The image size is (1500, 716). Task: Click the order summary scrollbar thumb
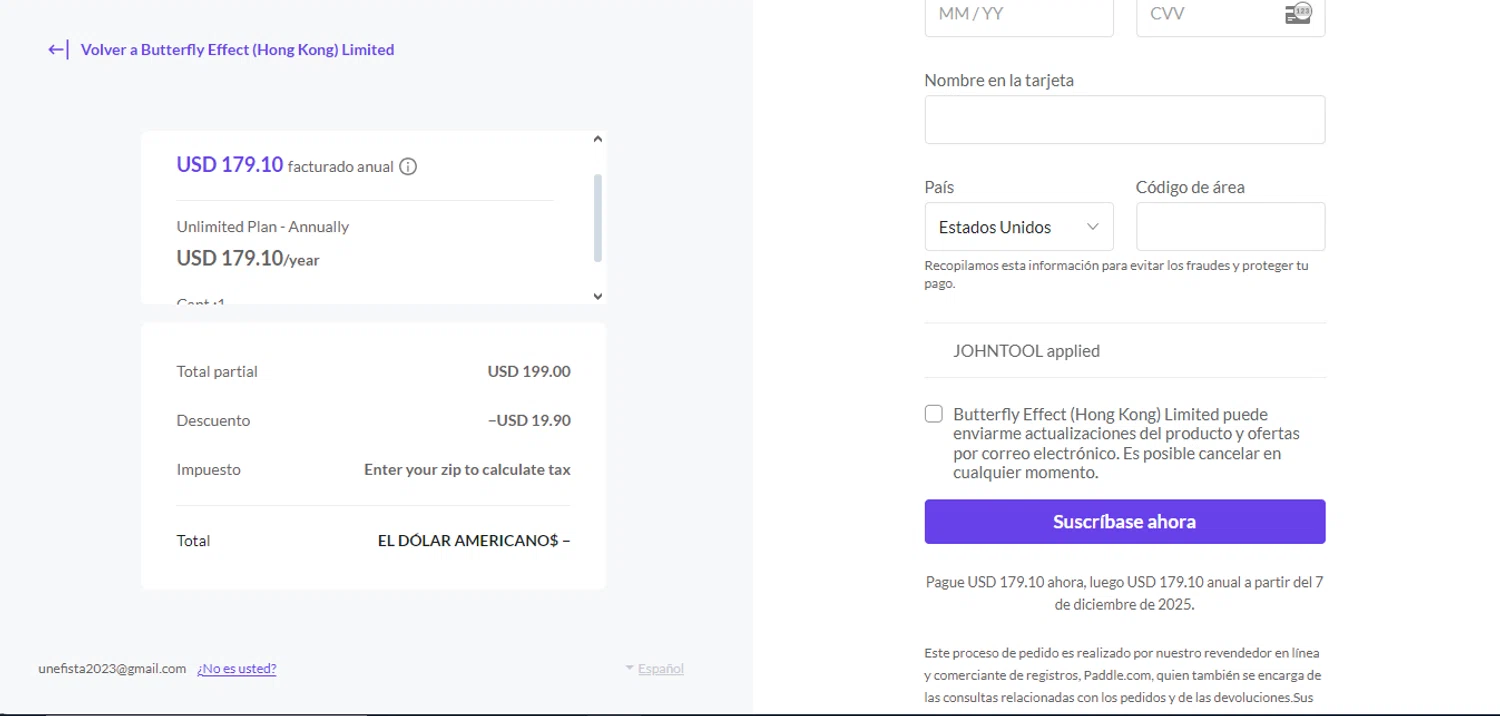click(x=598, y=218)
